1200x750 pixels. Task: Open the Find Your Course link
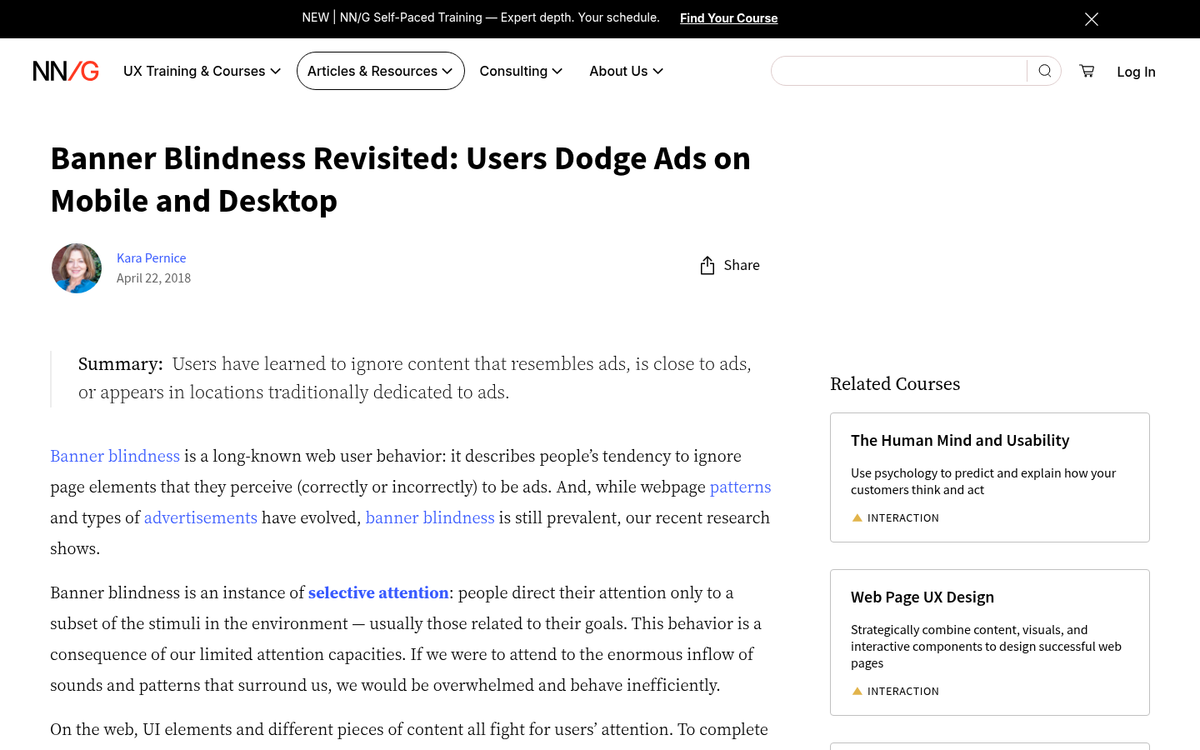click(x=728, y=17)
